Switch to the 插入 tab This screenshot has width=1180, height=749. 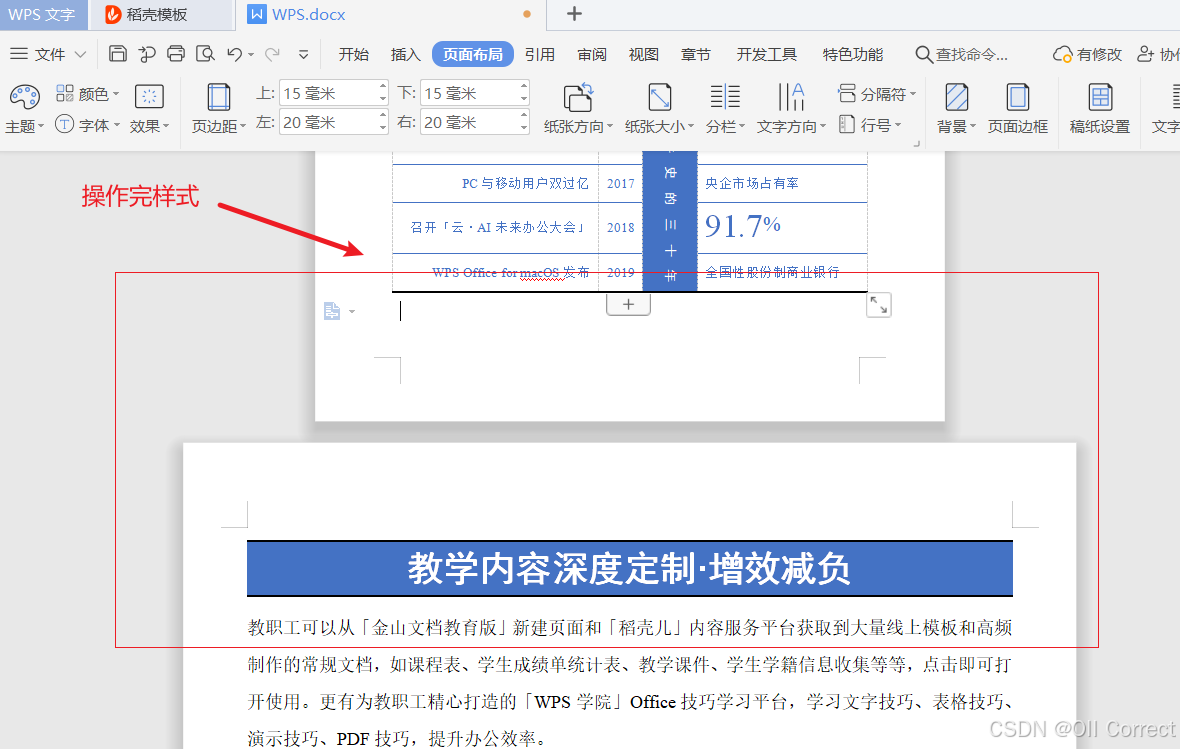pyautogui.click(x=406, y=54)
